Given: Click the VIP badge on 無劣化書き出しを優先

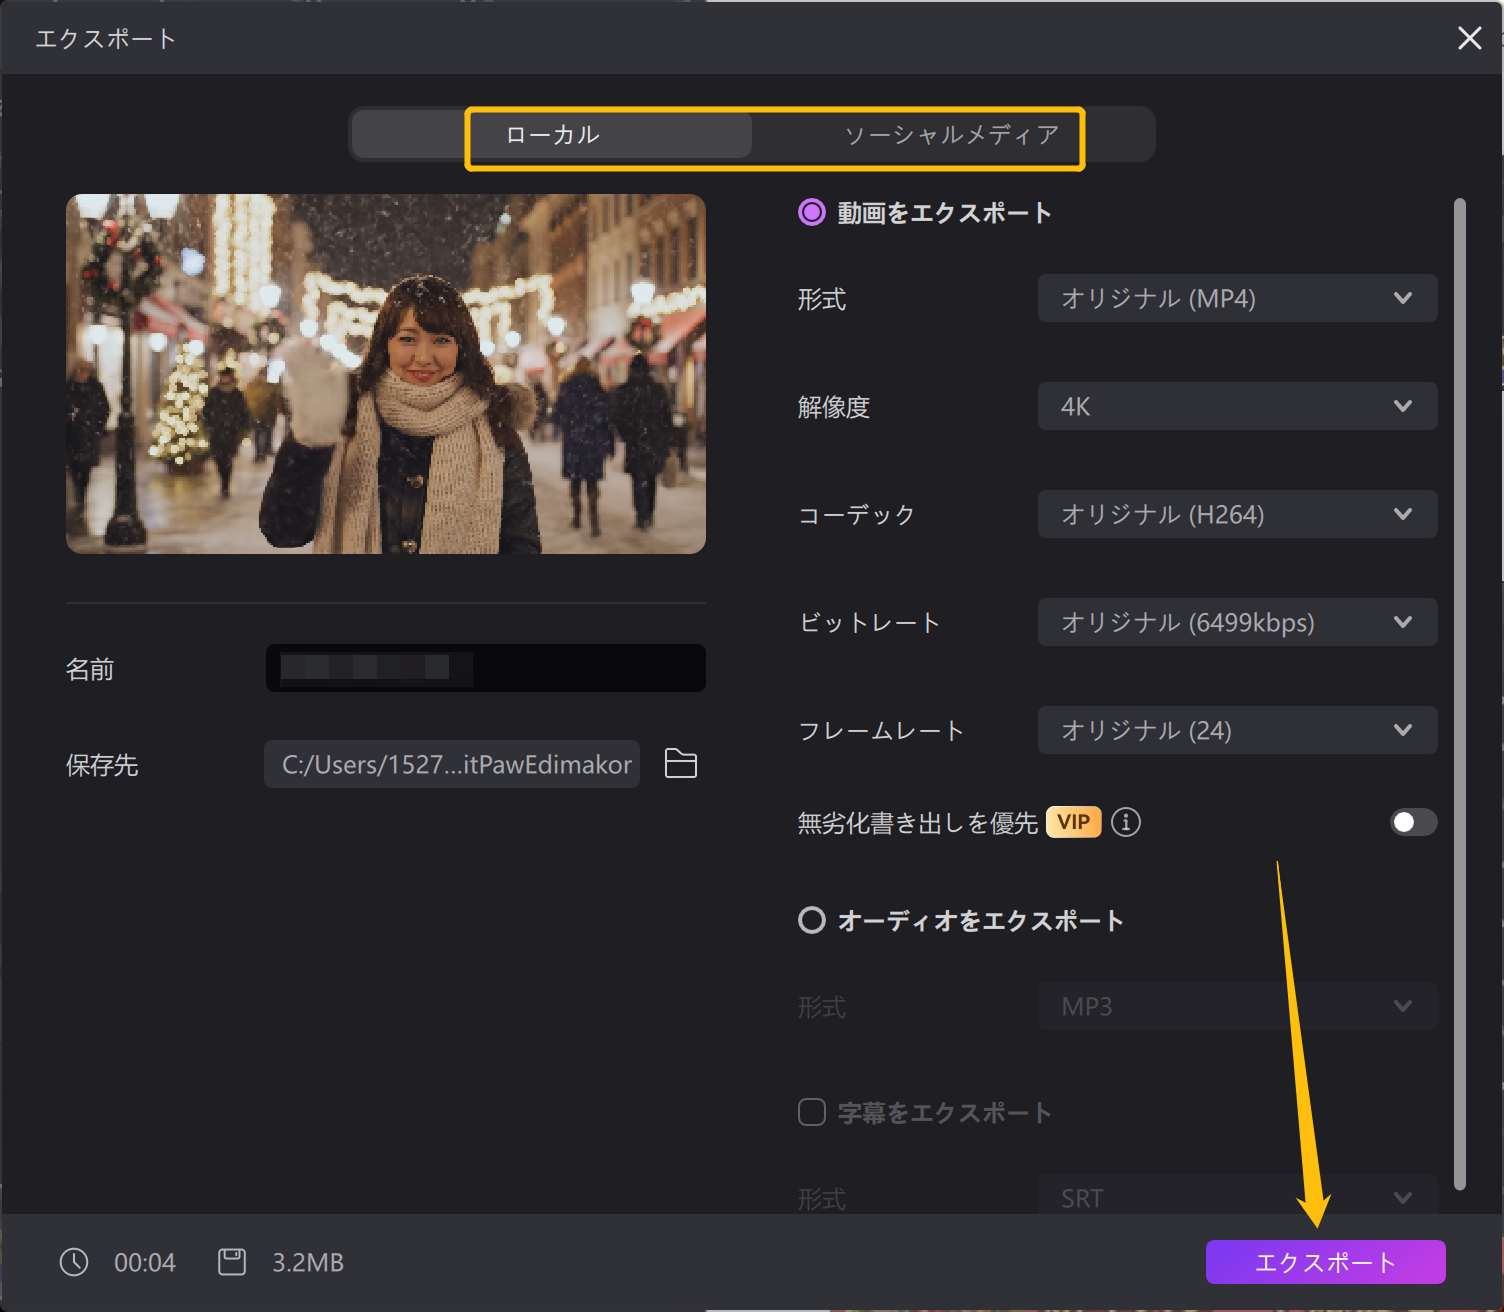Looking at the screenshot, I should coord(1073,822).
